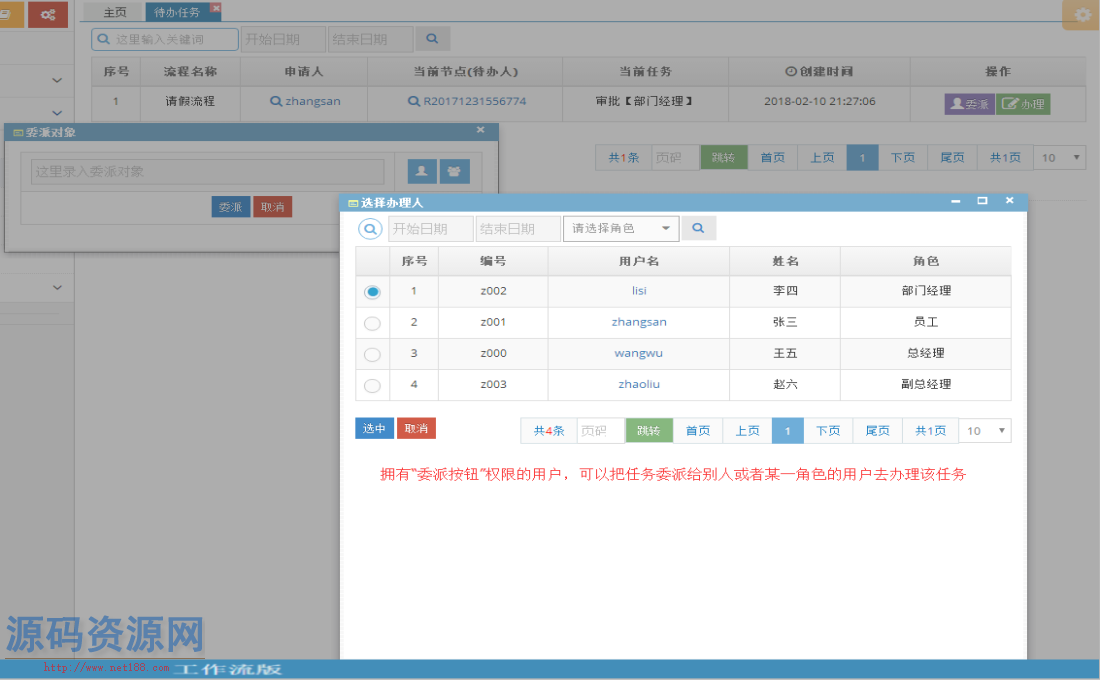Close the 待办任务 tab with the red x
The height and width of the screenshot is (680, 1100).
coord(215,8)
